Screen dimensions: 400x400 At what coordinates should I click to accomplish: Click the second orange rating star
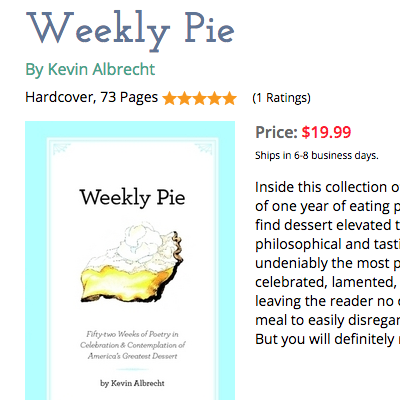click(x=184, y=98)
